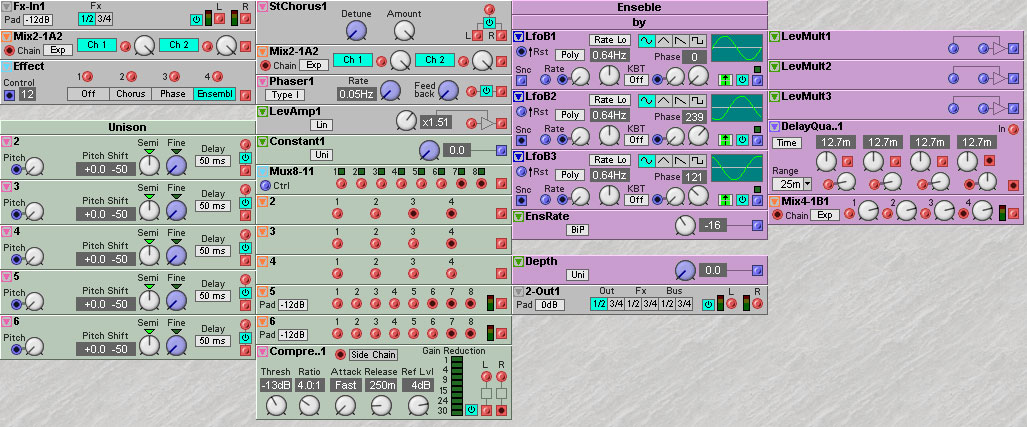Toggle Poly mode on LfoB2
The height and width of the screenshot is (427, 1027).
pos(569,115)
